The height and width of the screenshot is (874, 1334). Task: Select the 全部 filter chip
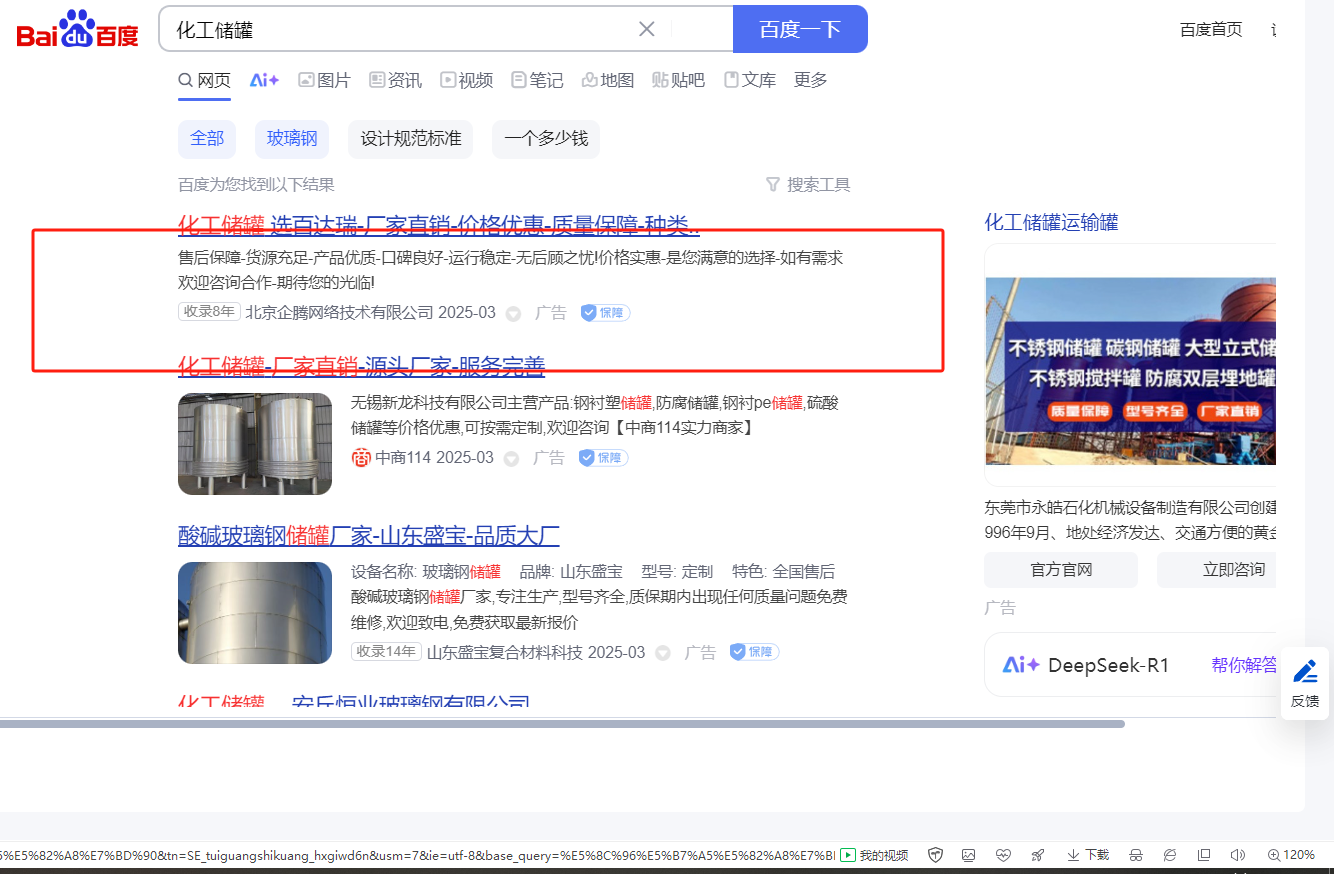tap(207, 139)
